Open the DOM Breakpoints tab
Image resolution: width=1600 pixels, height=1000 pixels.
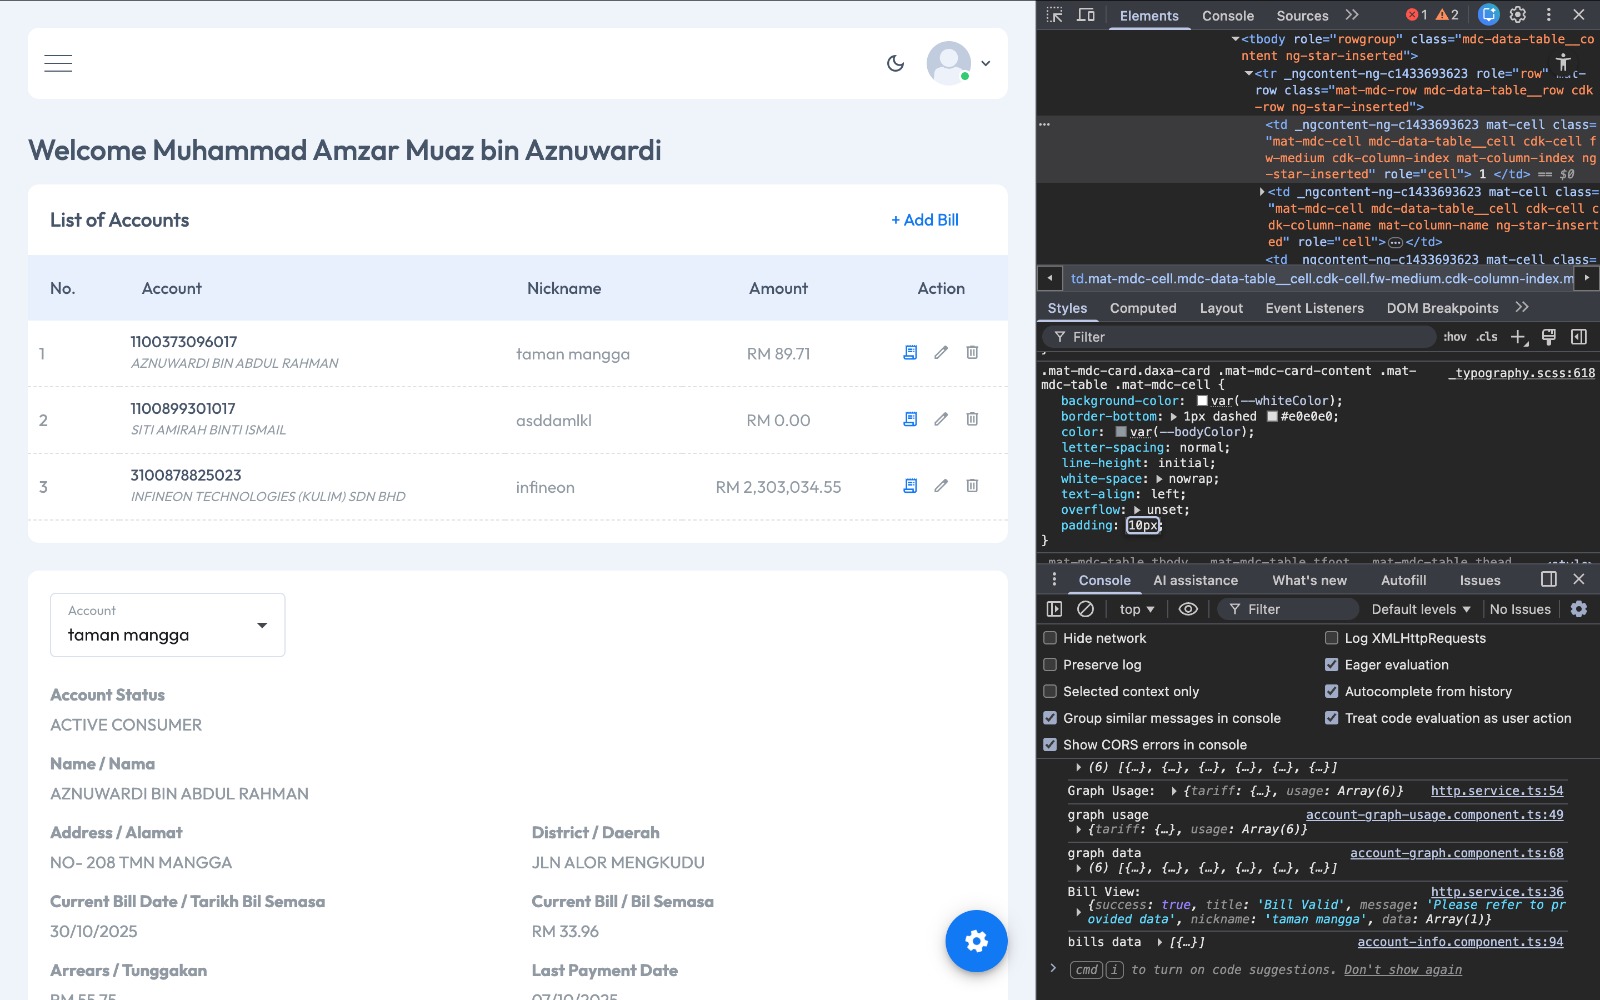pos(1442,308)
